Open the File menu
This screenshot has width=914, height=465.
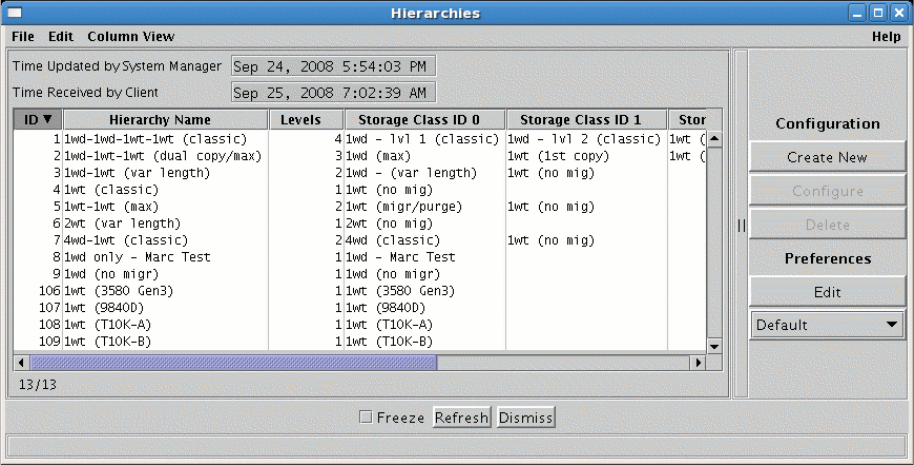point(23,36)
